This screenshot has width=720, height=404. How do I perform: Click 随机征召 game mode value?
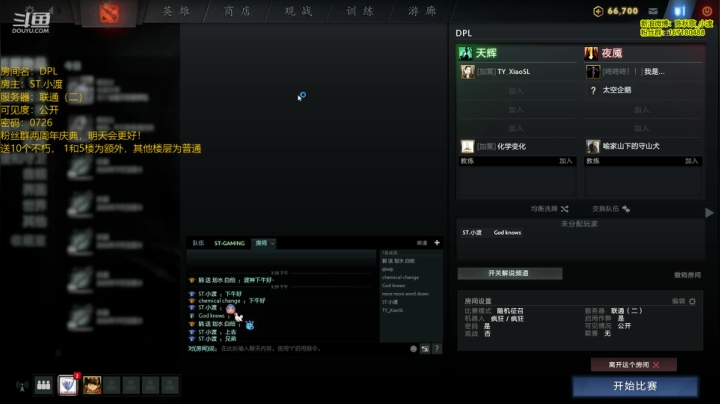click(x=510, y=311)
